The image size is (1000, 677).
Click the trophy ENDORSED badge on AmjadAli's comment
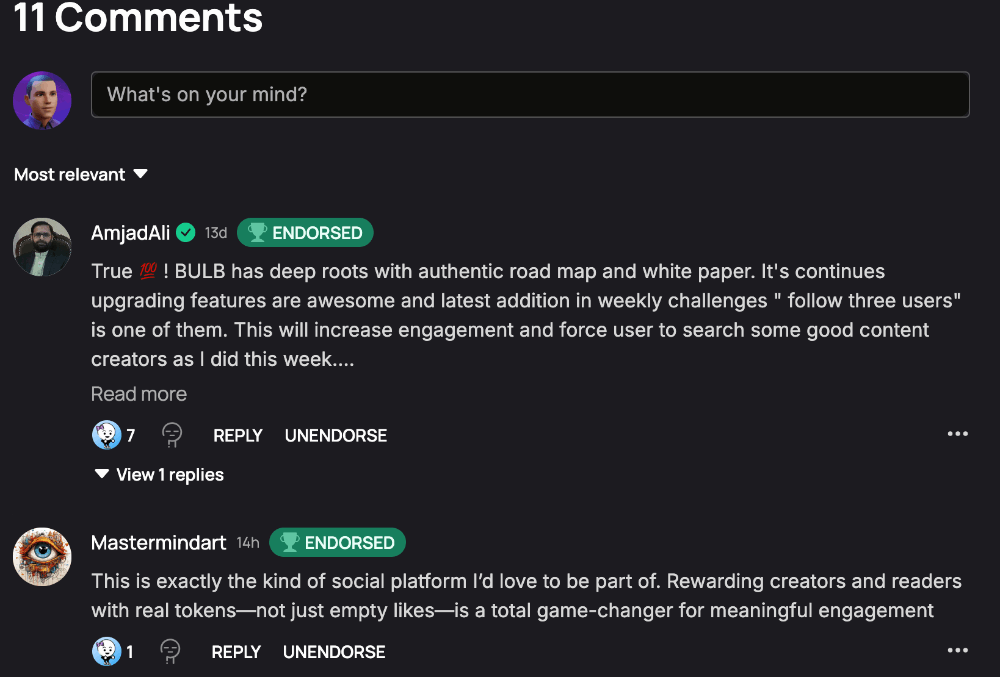pos(305,233)
